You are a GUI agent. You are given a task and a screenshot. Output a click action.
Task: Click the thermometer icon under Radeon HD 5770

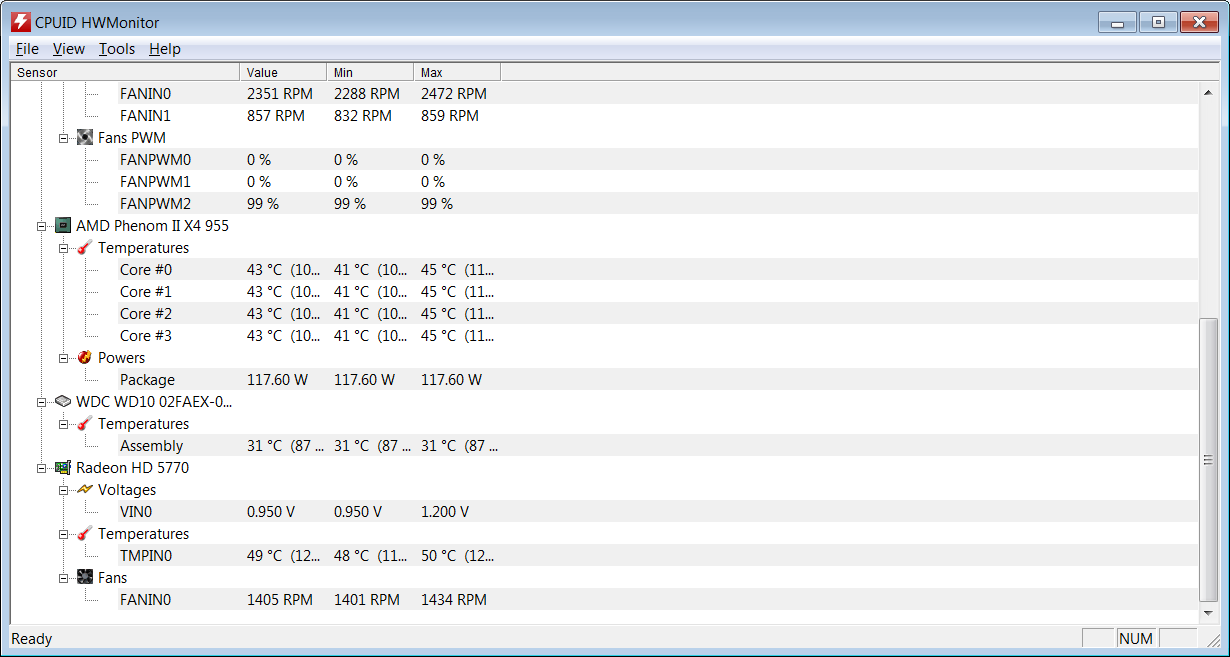[x=85, y=534]
